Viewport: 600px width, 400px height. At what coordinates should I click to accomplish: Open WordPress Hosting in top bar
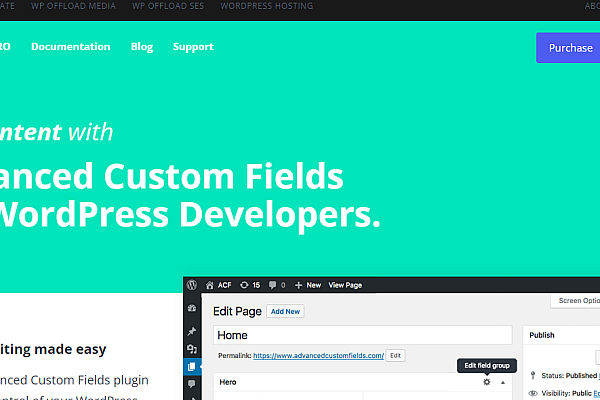coord(267,6)
